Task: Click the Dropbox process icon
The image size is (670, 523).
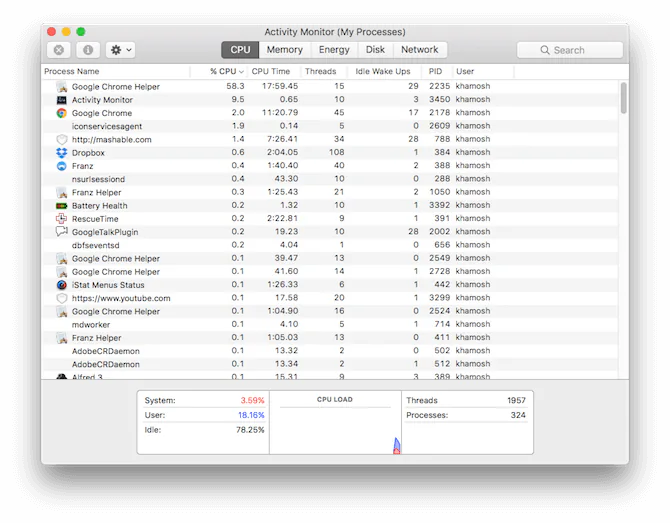Action: coord(62,153)
